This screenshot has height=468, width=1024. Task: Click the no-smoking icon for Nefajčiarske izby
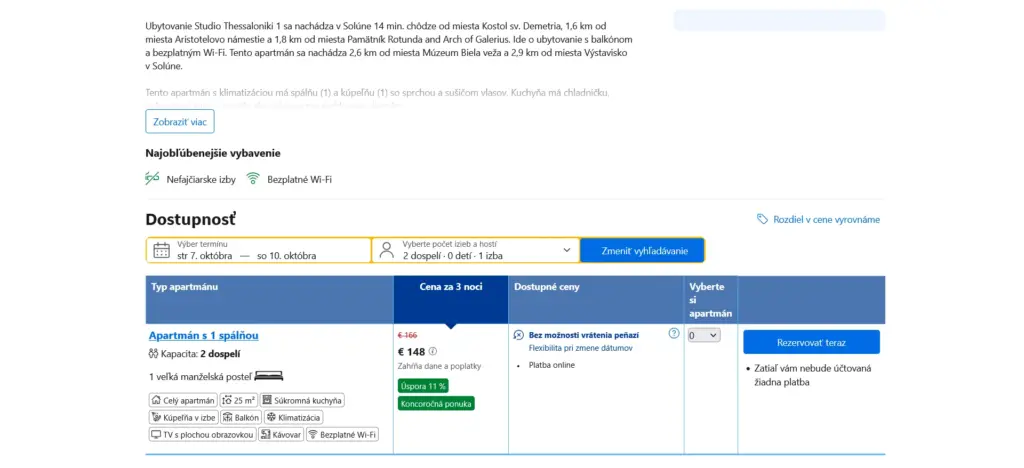coord(152,178)
